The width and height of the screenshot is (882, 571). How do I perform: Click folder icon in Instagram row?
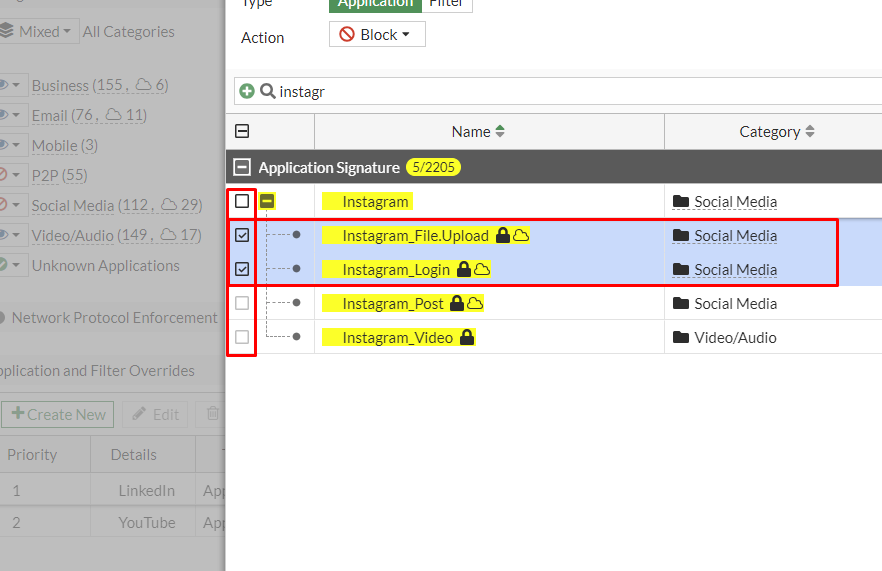[x=681, y=201]
